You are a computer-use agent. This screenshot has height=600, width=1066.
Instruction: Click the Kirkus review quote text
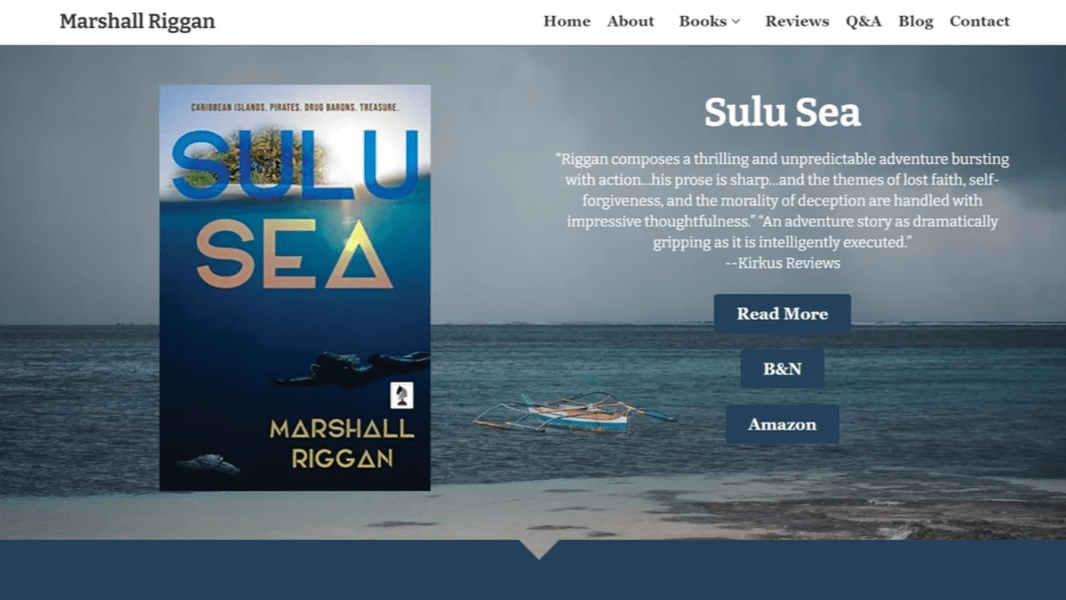[782, 200]
